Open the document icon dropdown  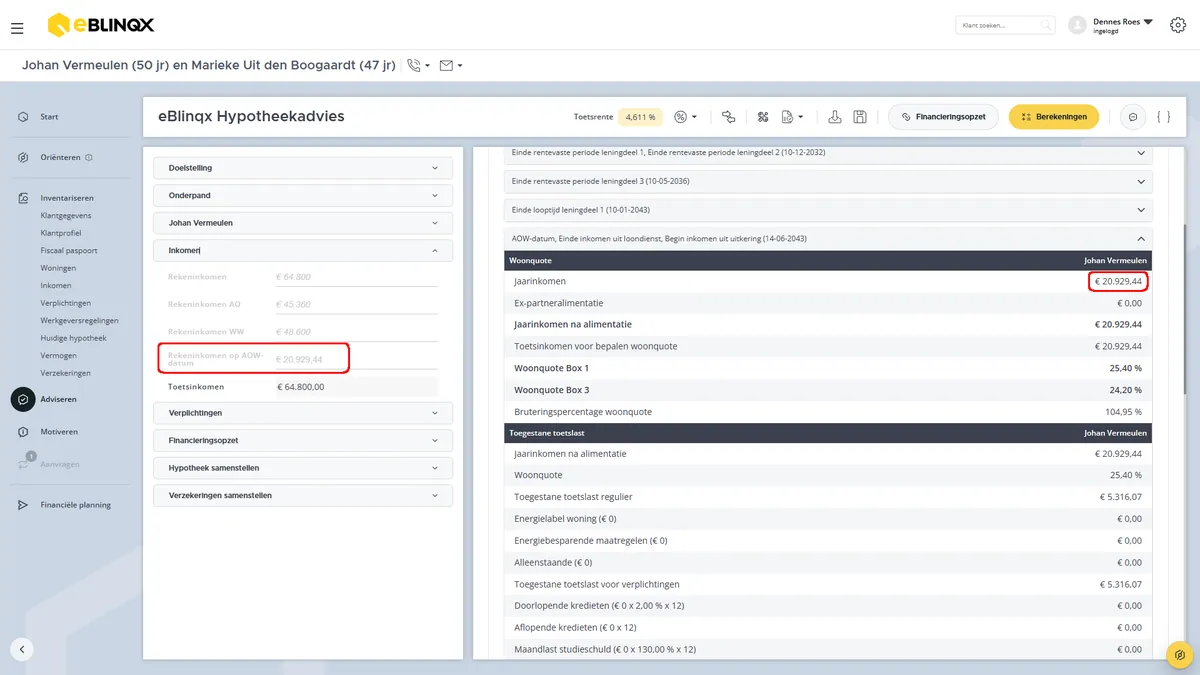(792, 117)
